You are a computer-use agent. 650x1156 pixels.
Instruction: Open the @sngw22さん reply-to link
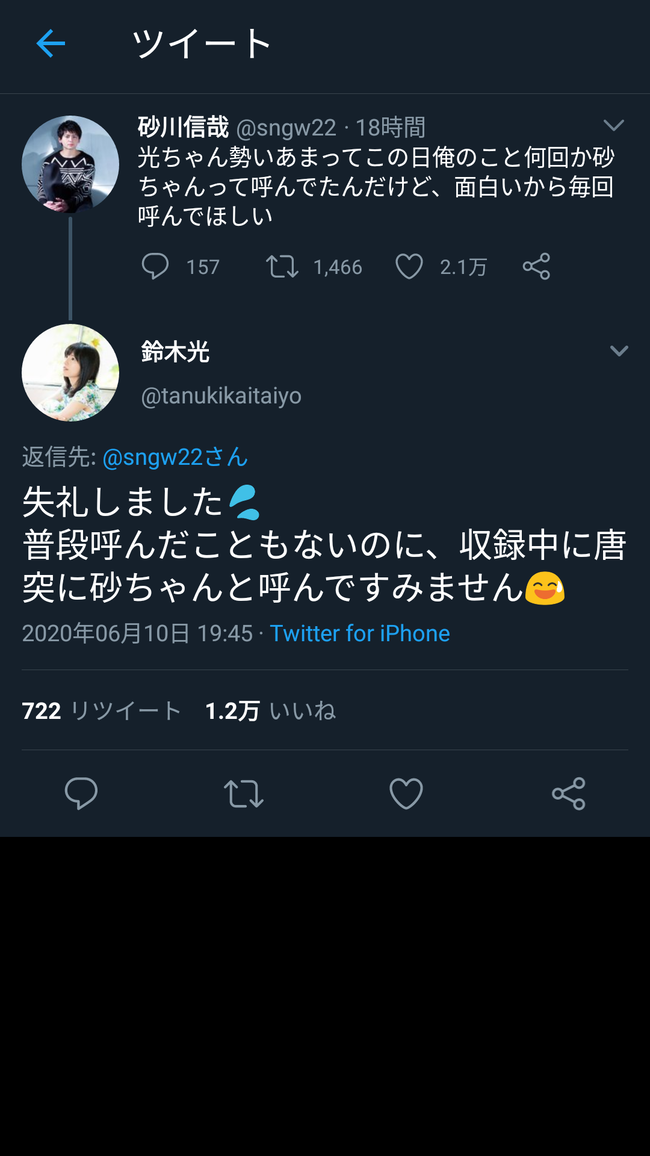(175, 457)
